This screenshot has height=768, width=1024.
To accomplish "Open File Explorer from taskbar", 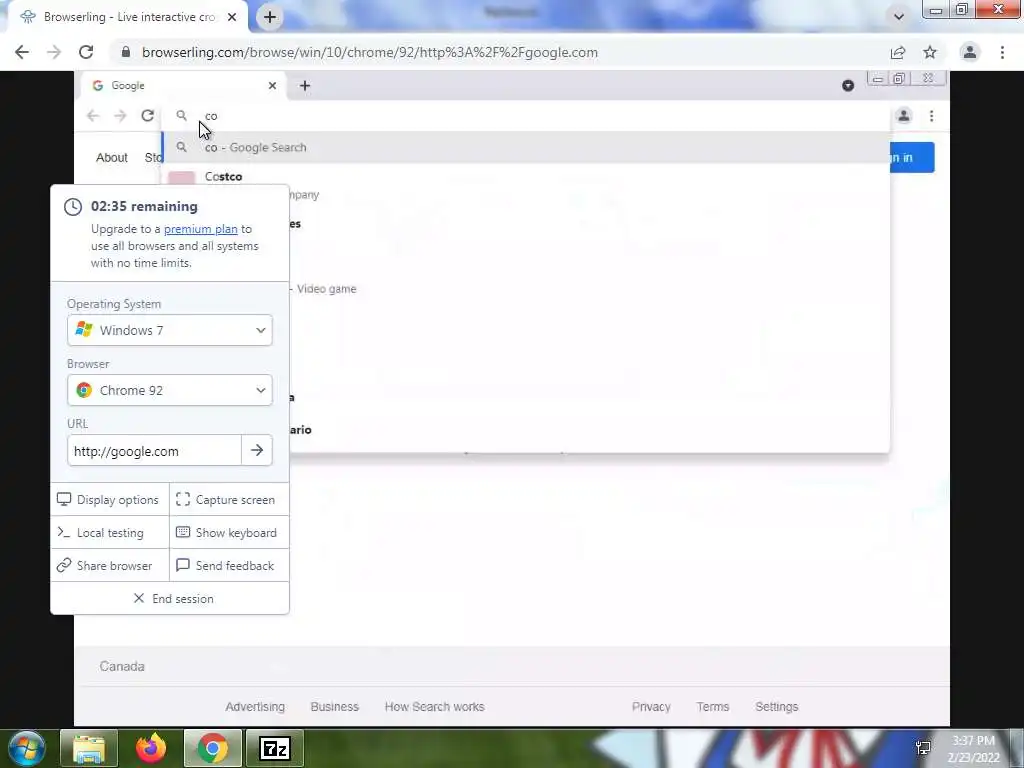I will point(89,748).
